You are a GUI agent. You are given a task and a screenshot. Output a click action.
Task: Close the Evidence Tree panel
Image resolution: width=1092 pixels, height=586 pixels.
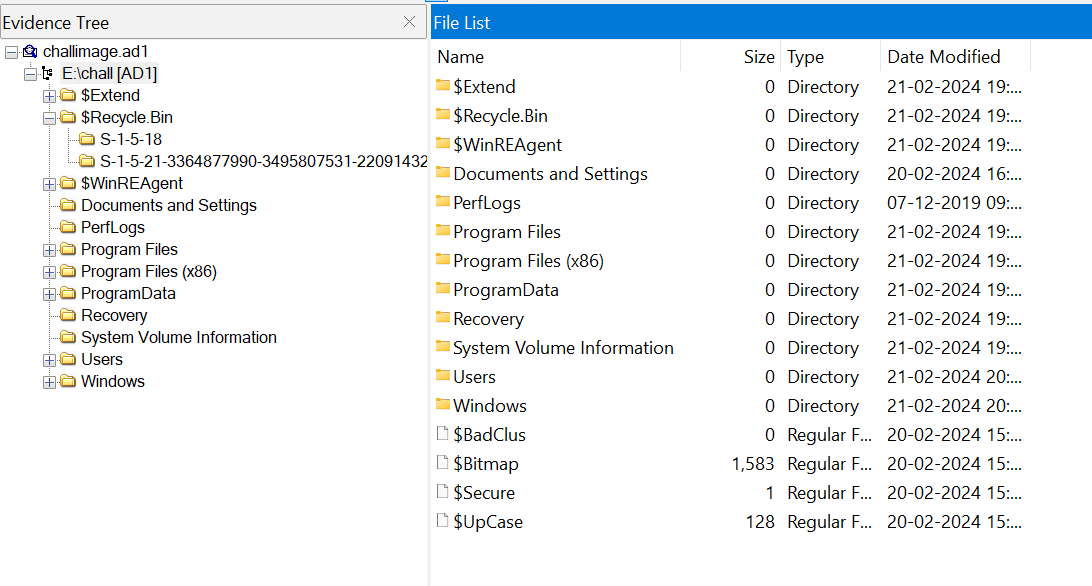(x=409, y=22)
